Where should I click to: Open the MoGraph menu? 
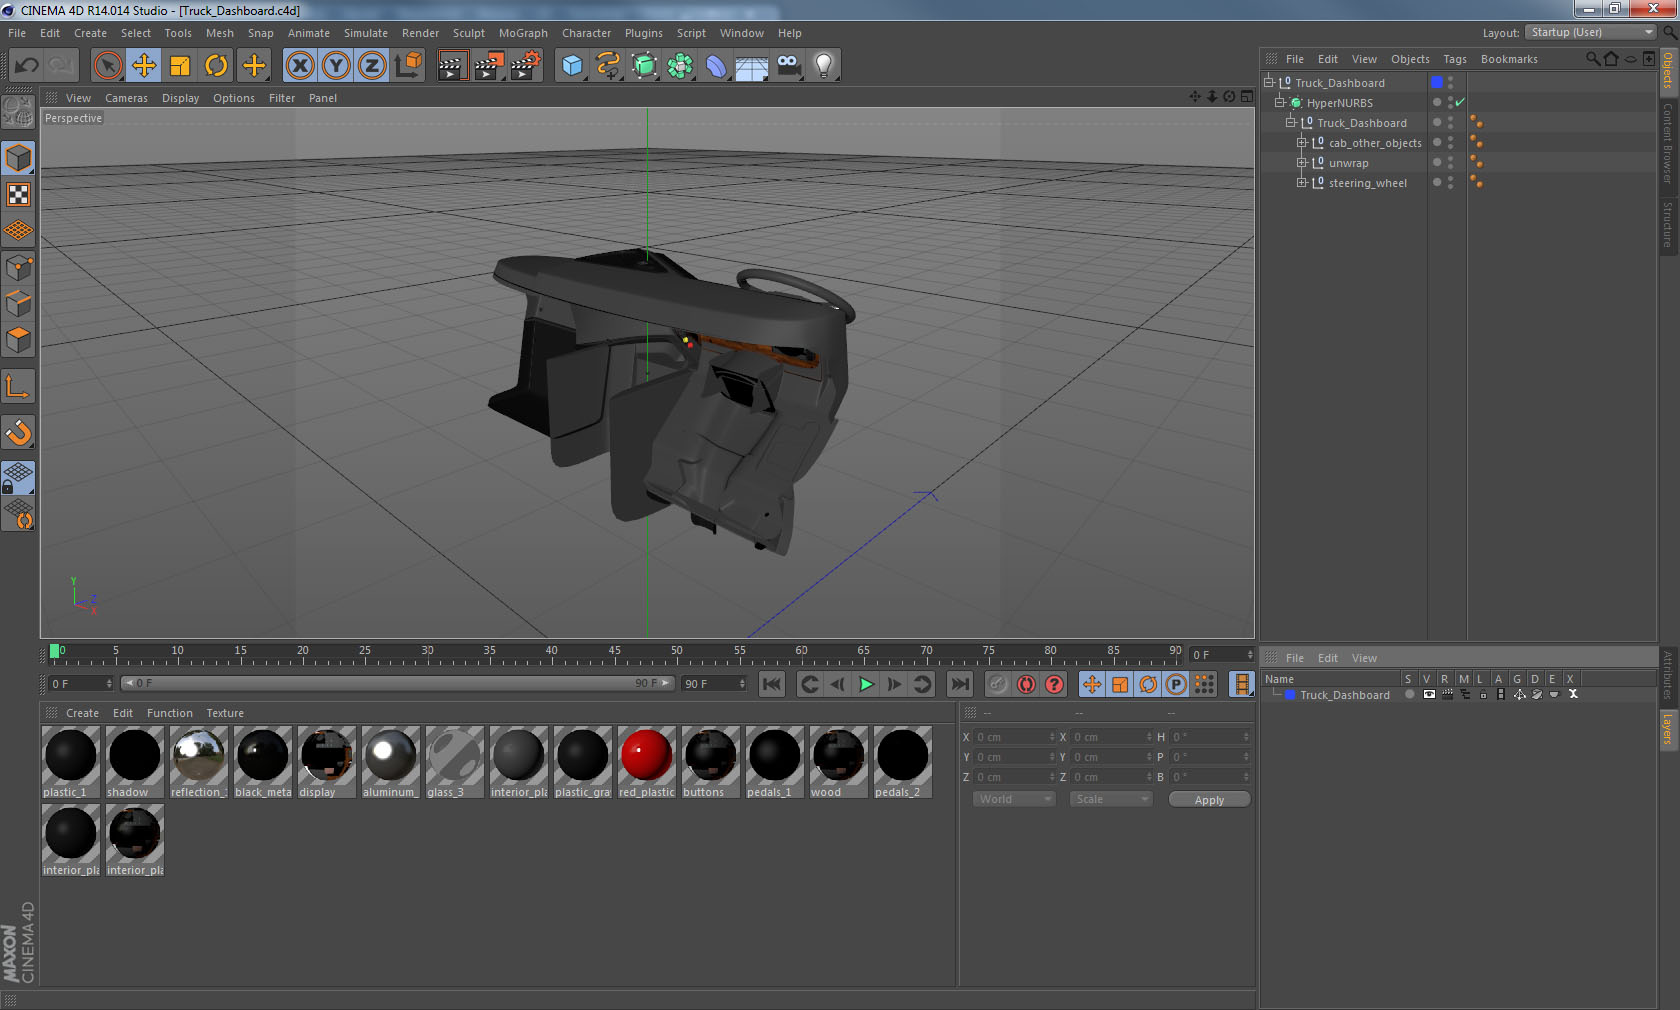[x=523, y=33]
